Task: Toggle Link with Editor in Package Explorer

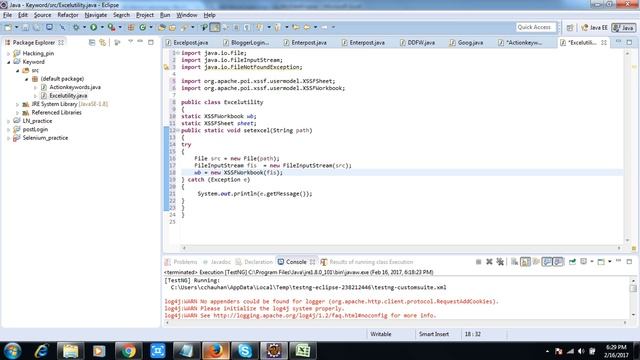Action: 102,42
